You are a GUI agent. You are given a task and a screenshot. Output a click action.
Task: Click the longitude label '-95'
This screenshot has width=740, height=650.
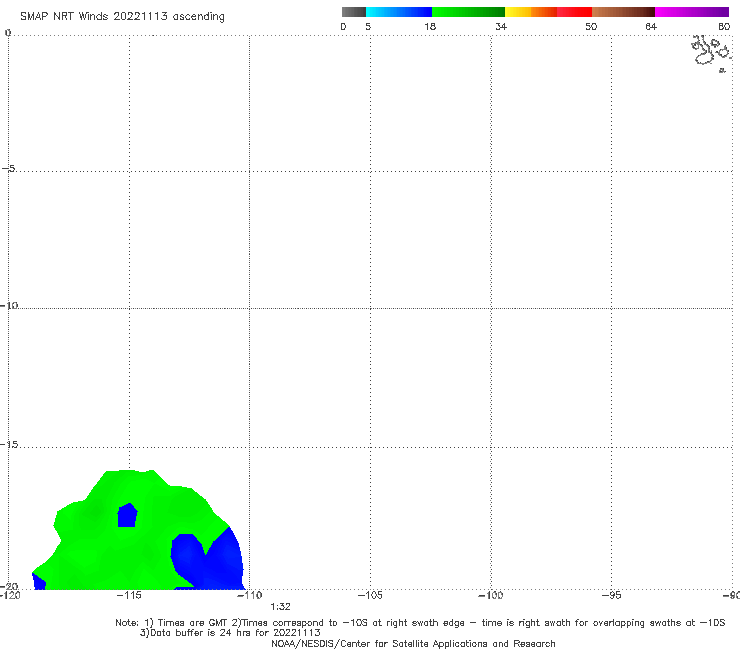click(x=612, y=595)
